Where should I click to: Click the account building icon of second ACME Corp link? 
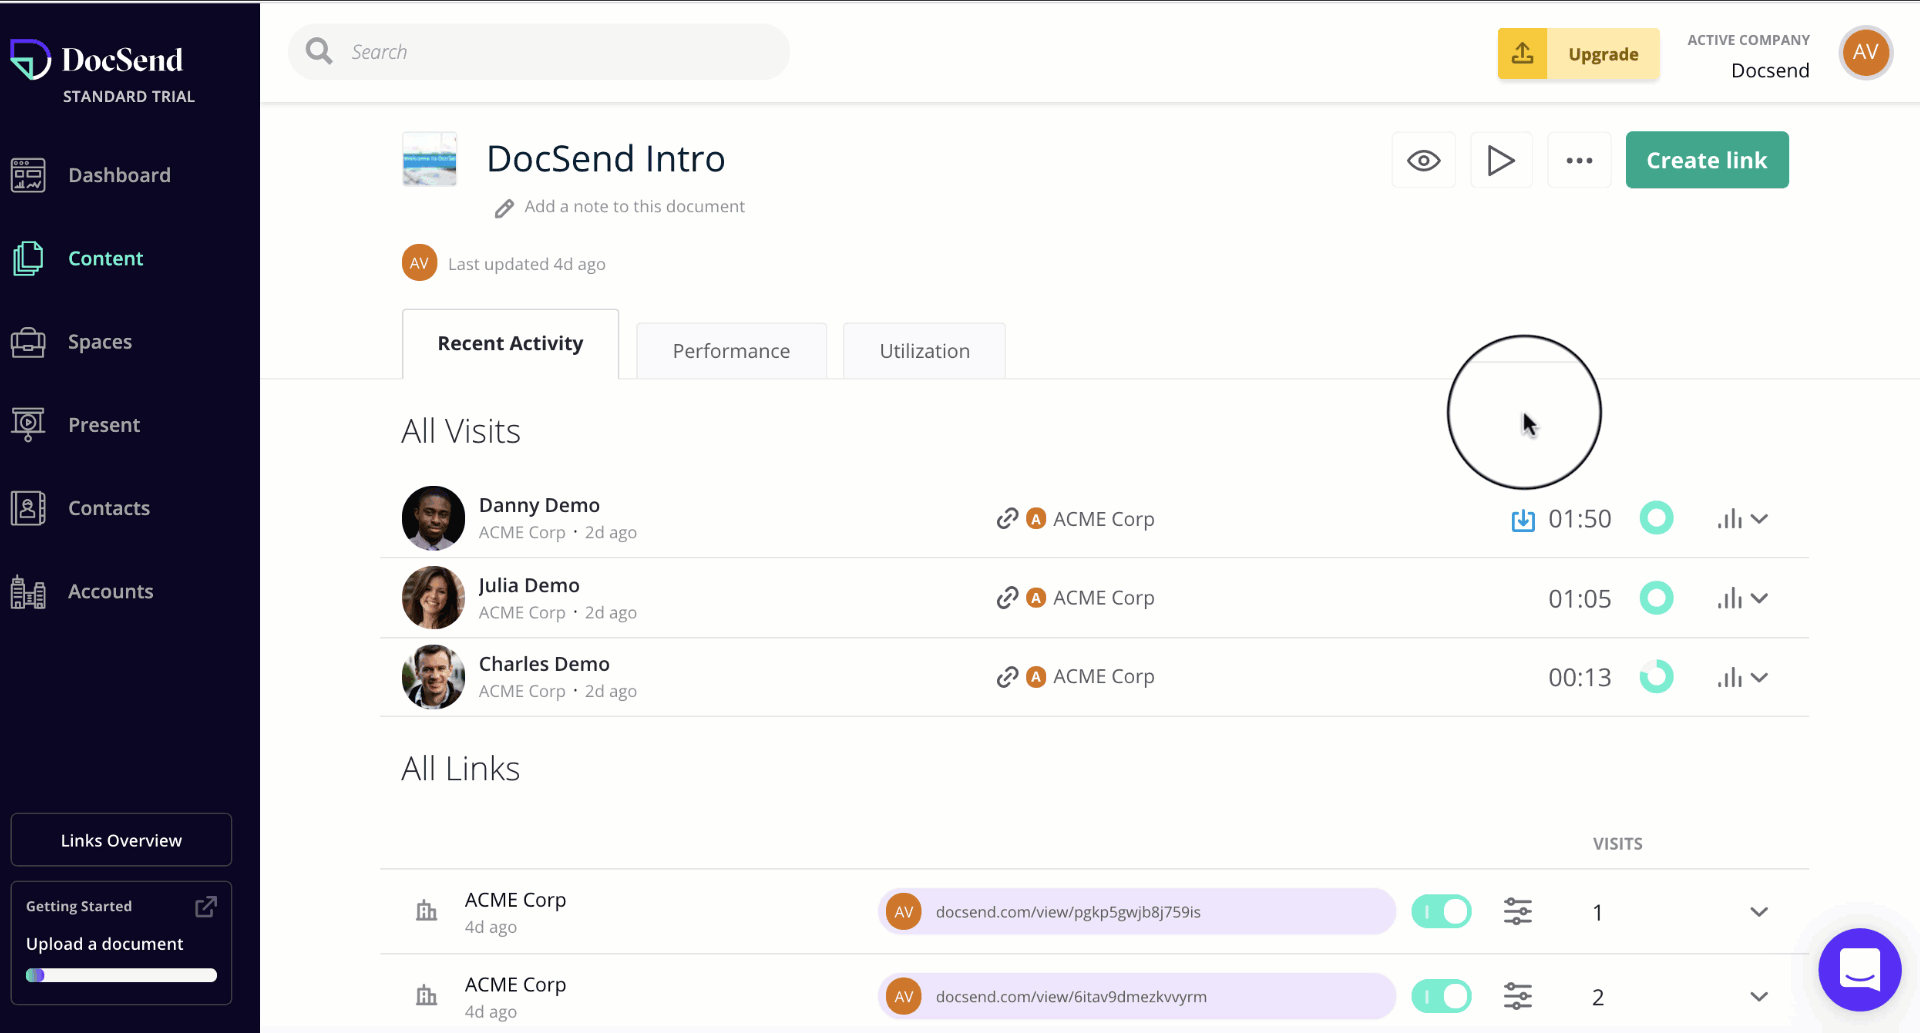pos(427,996)
